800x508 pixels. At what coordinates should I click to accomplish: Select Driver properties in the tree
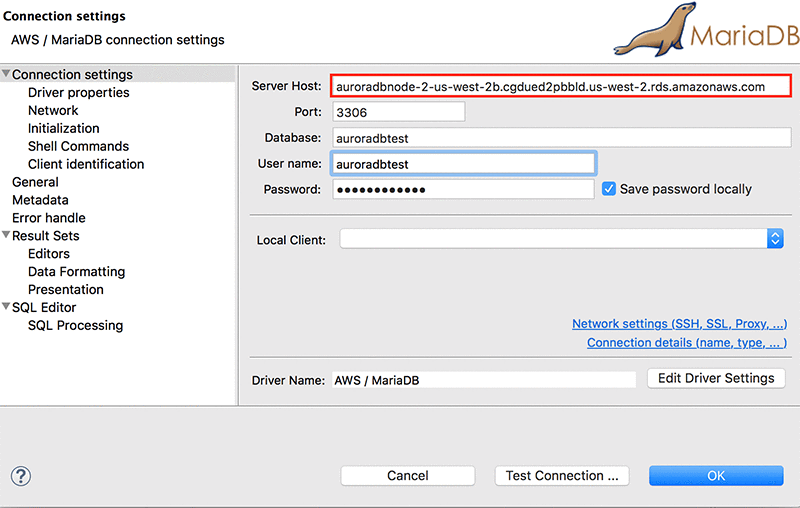coord(79,92)
